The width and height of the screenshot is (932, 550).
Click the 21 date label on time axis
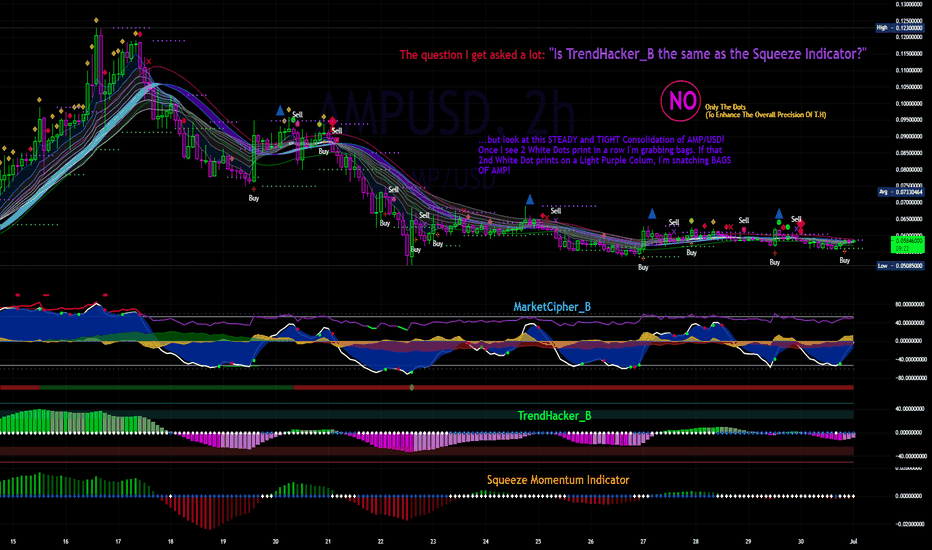tap(328, 542)
